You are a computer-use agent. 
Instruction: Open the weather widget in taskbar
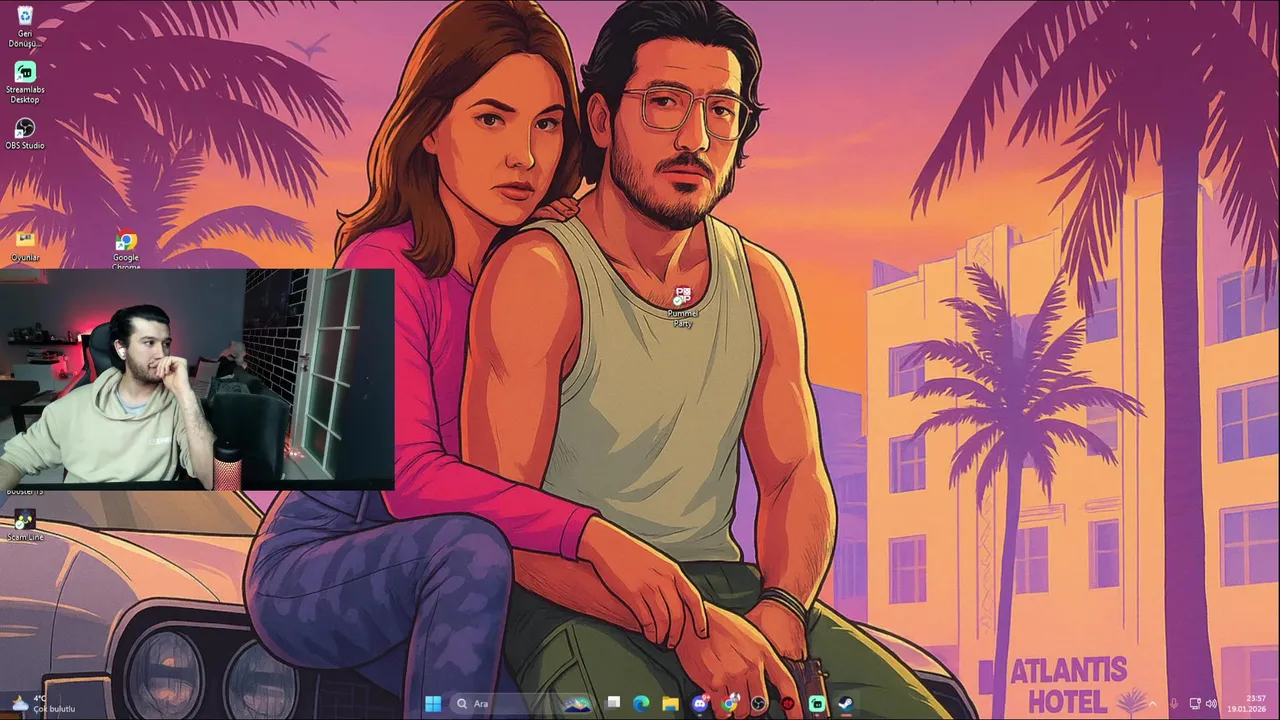pyautogui.click(x=44, y=704)
